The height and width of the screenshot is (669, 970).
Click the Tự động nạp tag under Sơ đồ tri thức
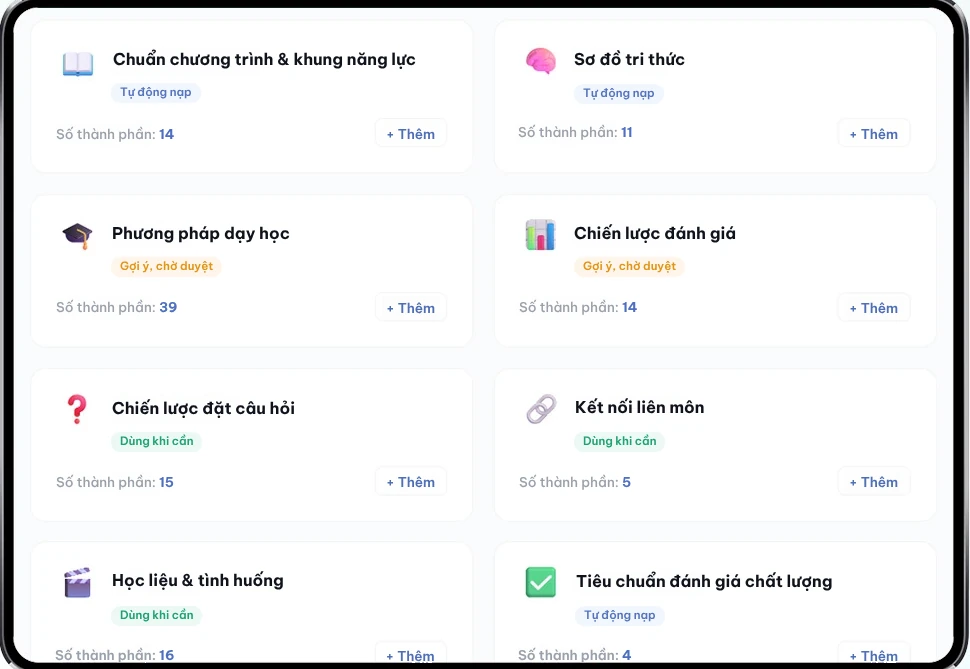(619, 93)
